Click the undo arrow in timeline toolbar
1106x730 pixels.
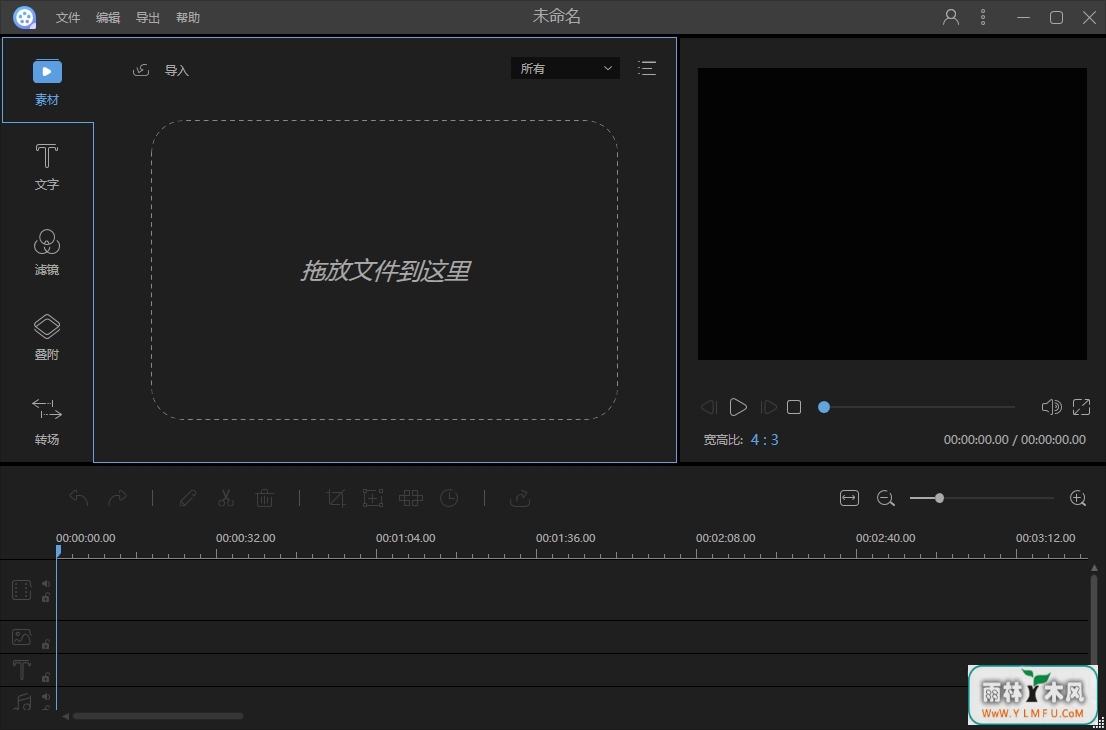(79, 498)
